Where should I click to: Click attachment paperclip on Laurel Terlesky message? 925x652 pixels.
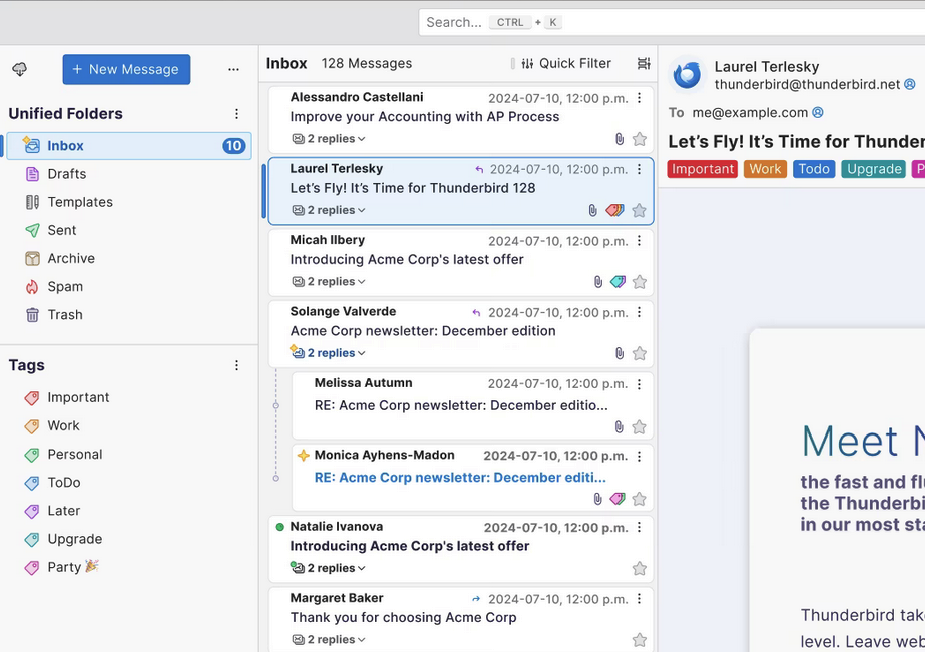point(592,211)
